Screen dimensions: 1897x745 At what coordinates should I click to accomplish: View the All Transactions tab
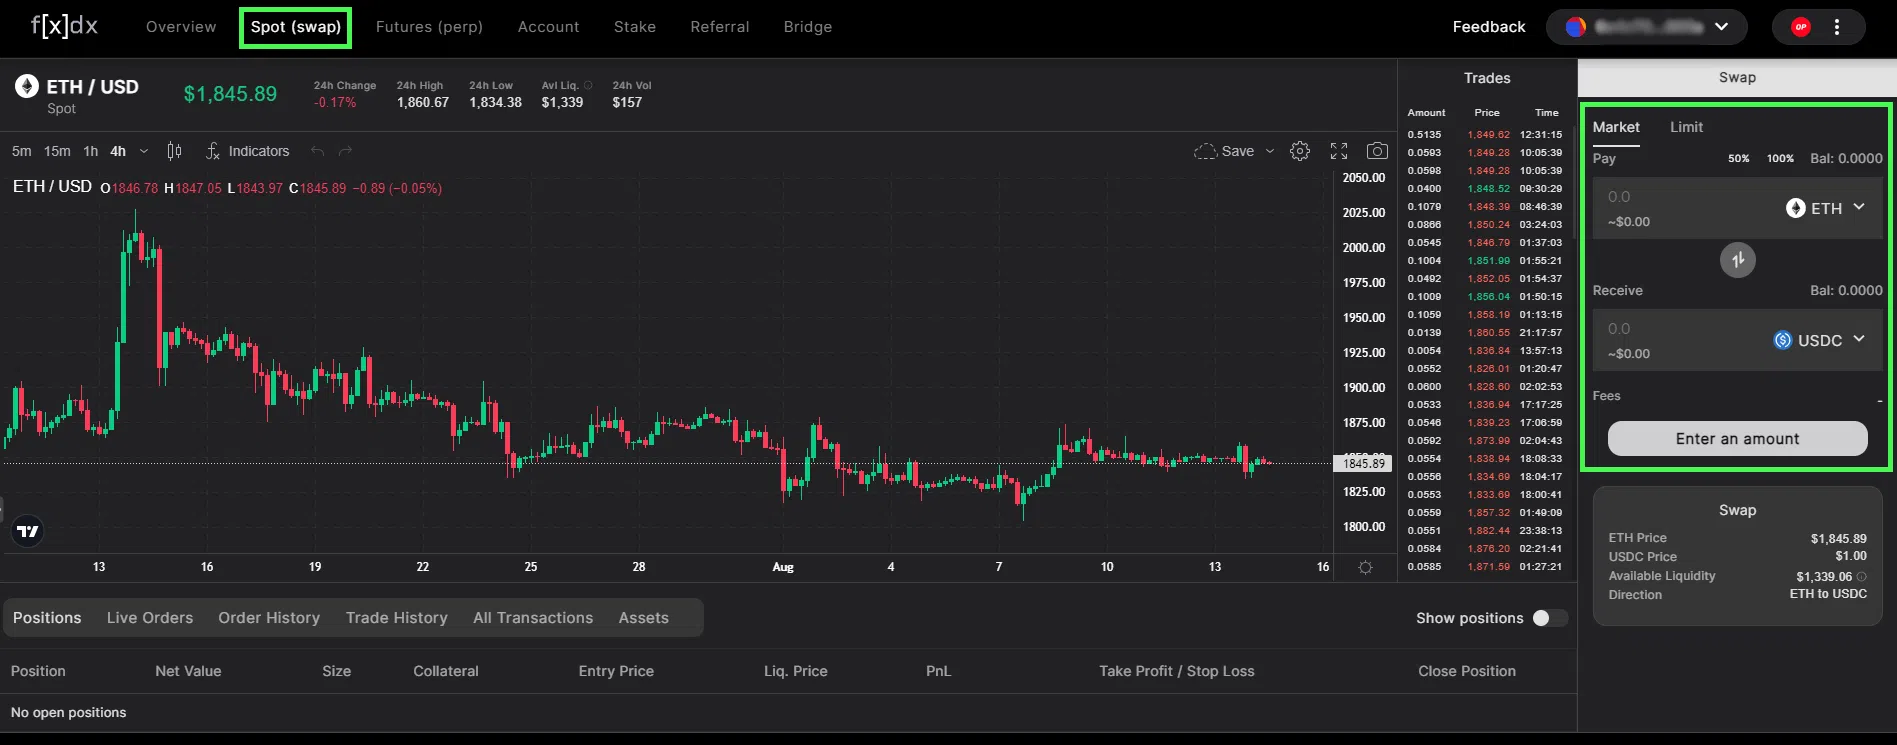tap(533, 618)
